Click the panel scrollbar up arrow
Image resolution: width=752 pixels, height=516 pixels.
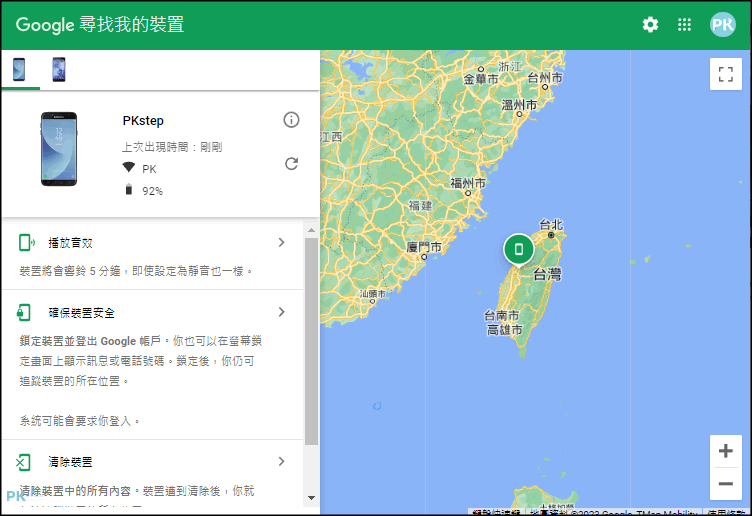[x=311, y=230]
